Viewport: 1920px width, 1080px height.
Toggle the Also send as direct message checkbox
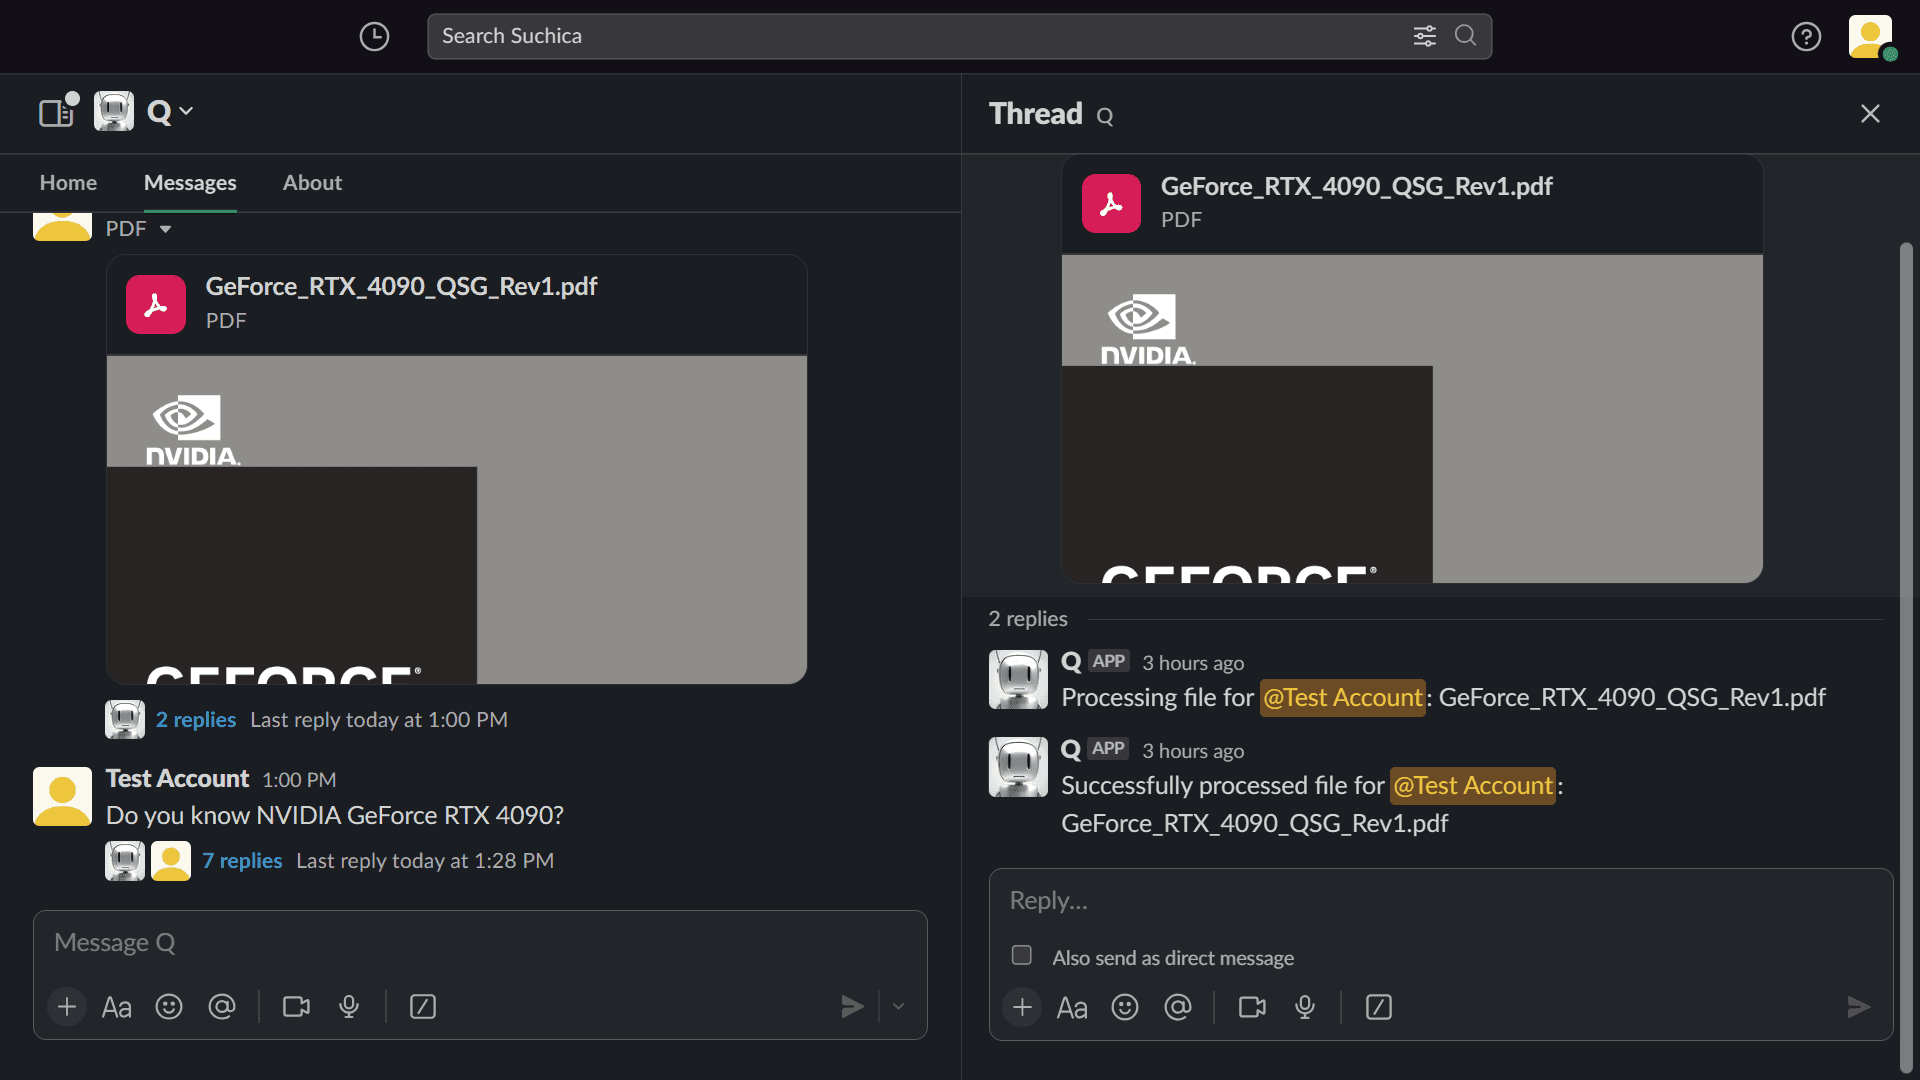1021,955
